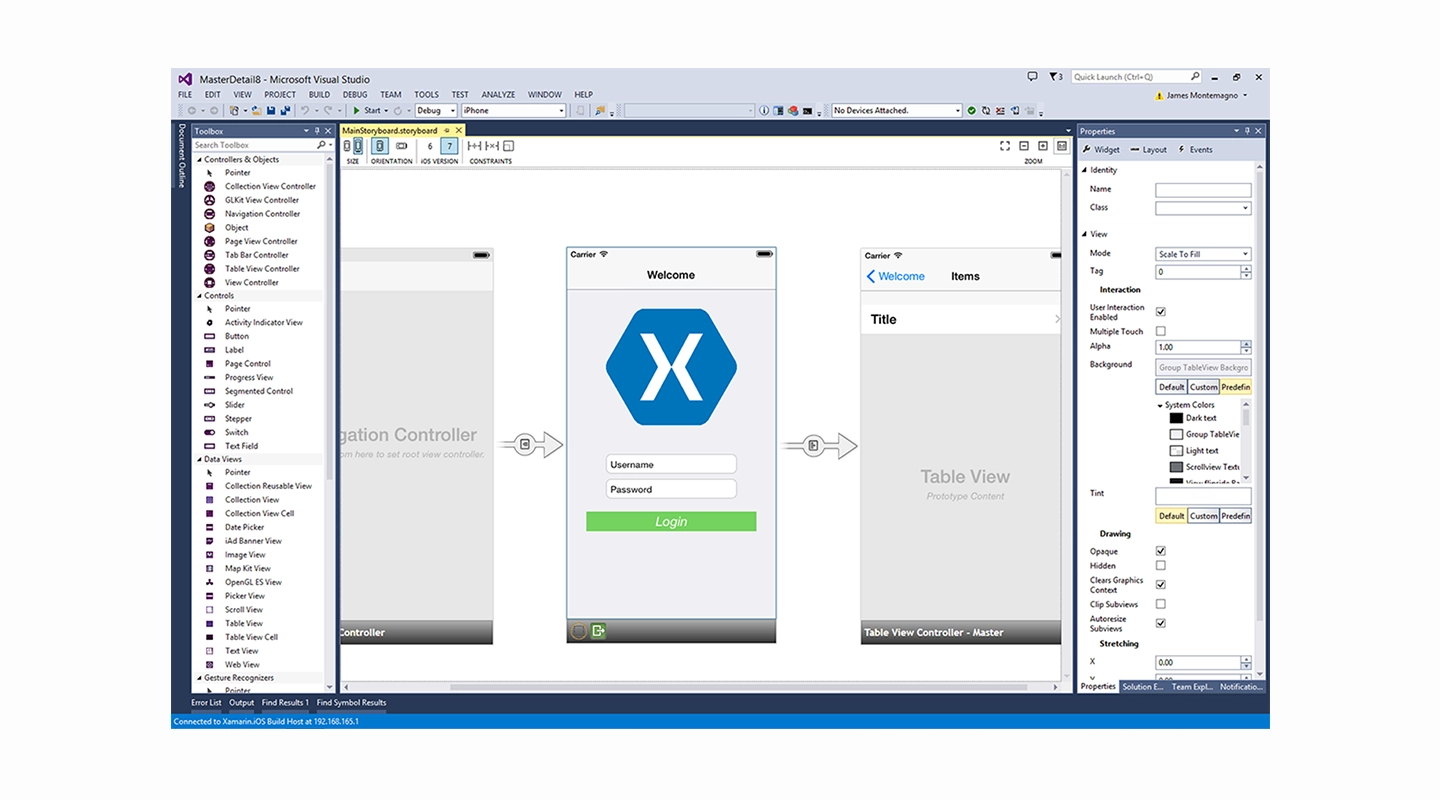Click the third constraints frame icon
The image size is (1440, 800).
point(508,146)
